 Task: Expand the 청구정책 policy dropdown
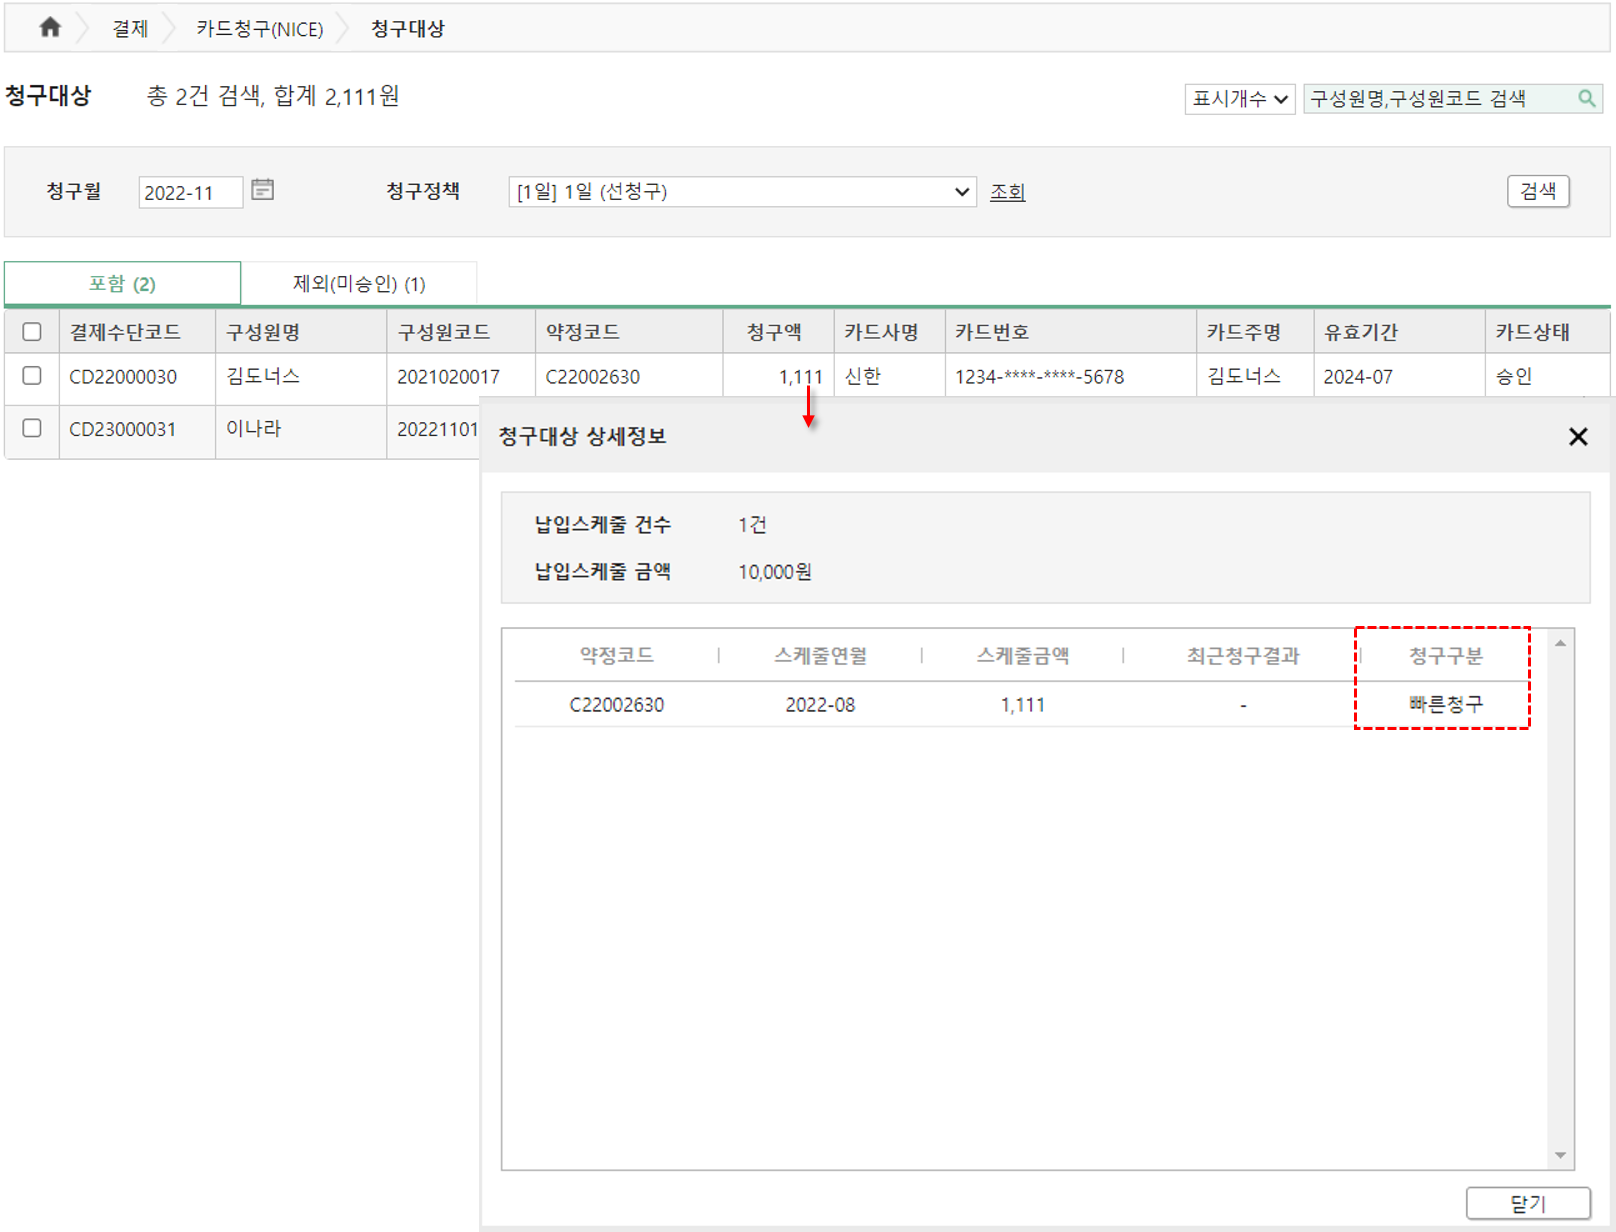742,191
